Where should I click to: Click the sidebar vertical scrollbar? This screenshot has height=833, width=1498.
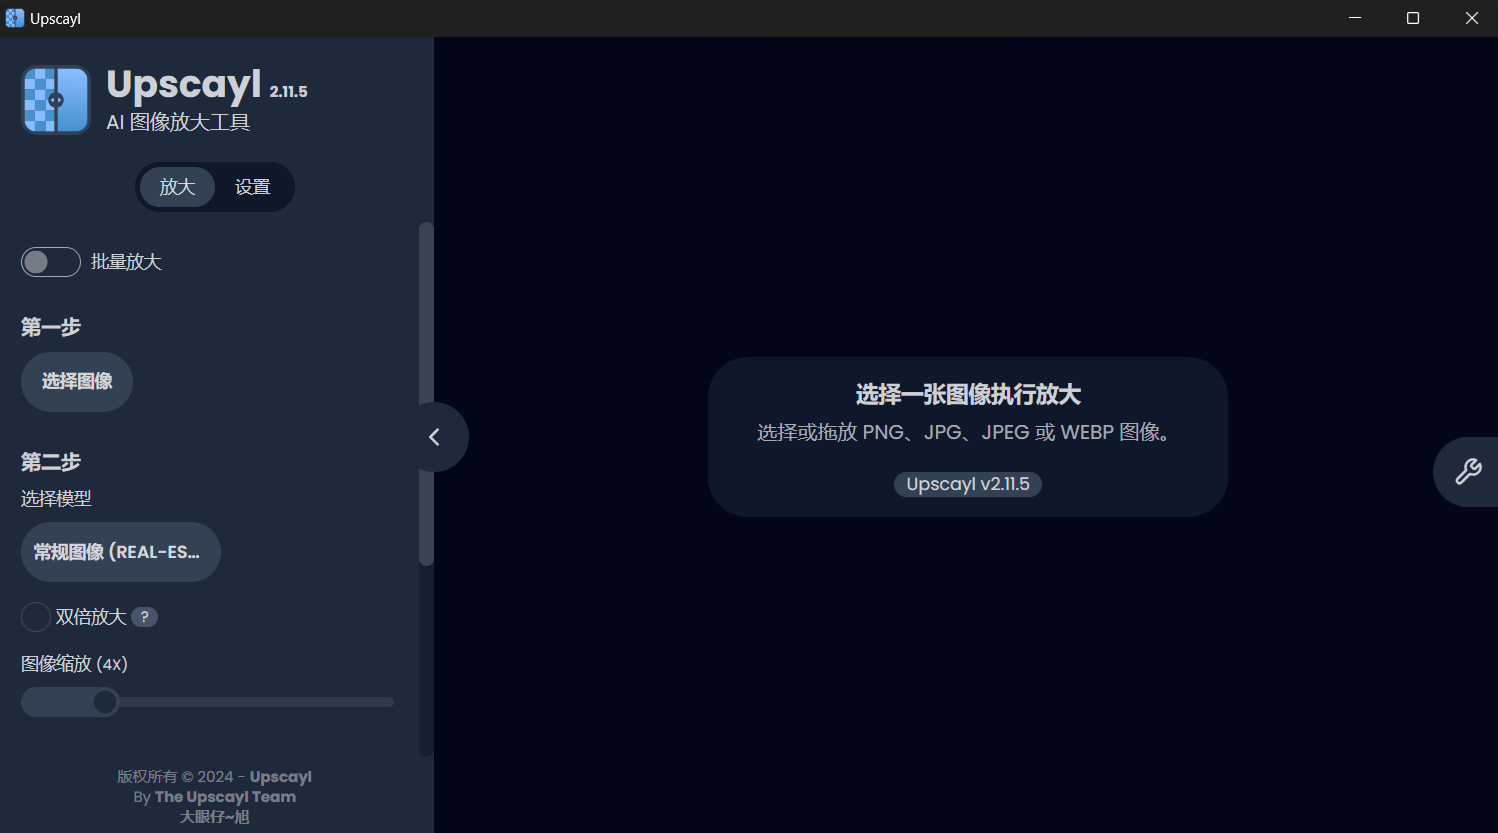426,394
